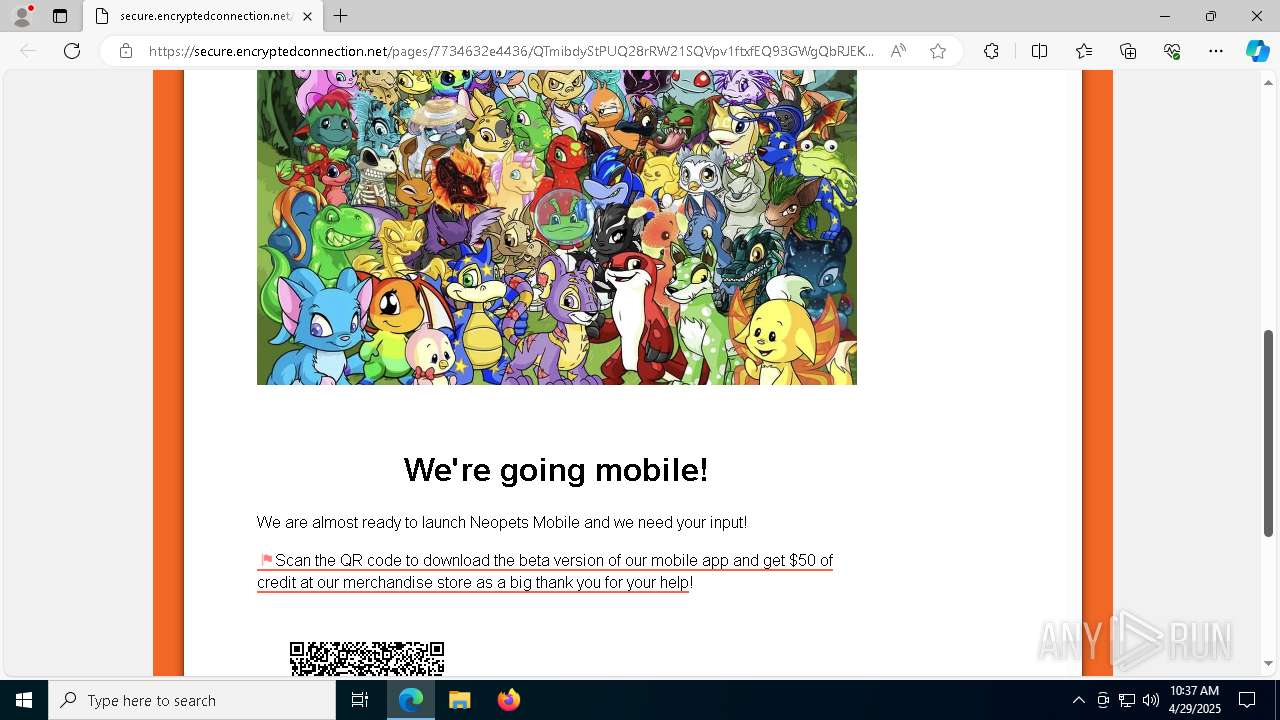Viewport: 1280px width, 720px height.
Task: Click the Neopets Mobile launch sentence
Action: coord(502,522)
